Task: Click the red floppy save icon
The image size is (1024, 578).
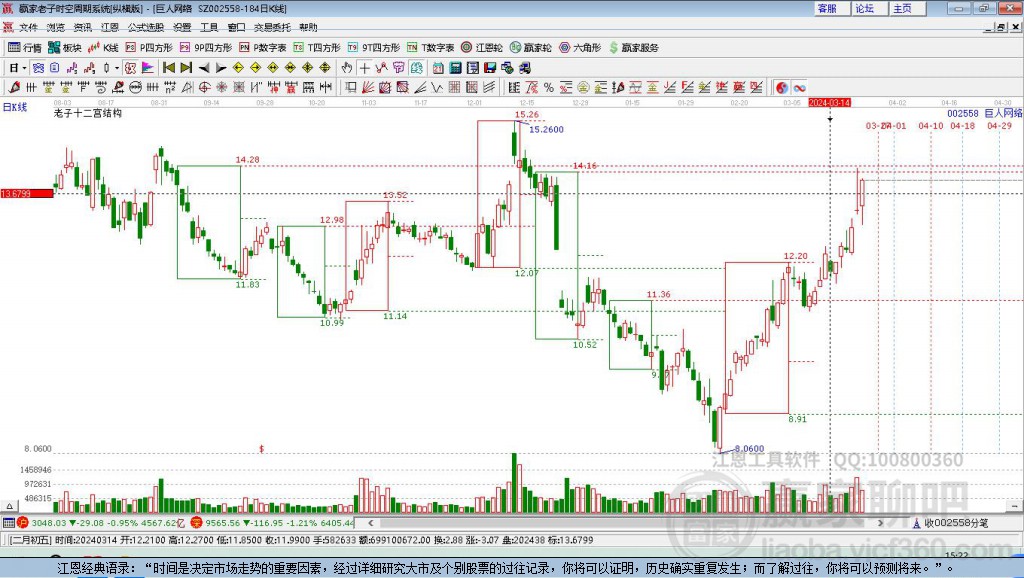Action: click(x=490, y=68)
